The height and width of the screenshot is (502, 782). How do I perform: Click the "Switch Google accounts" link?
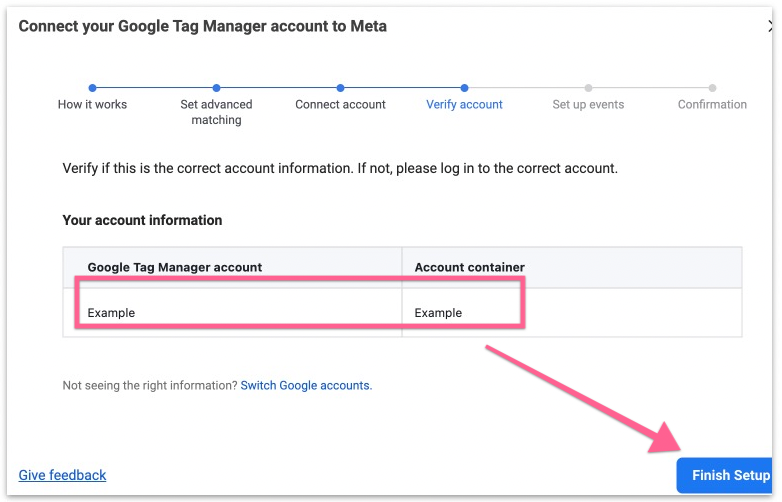coord(305,385)
